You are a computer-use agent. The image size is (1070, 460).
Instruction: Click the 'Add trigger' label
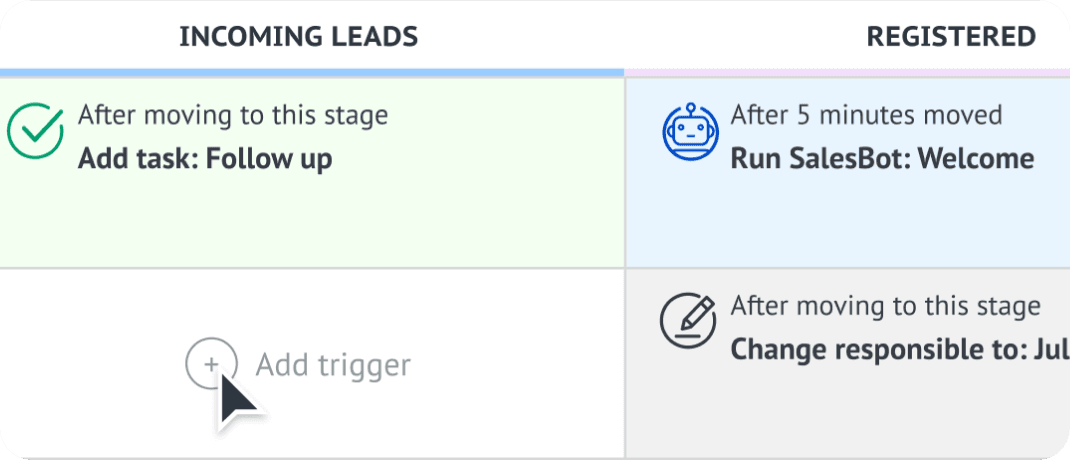tap(333, 365)
